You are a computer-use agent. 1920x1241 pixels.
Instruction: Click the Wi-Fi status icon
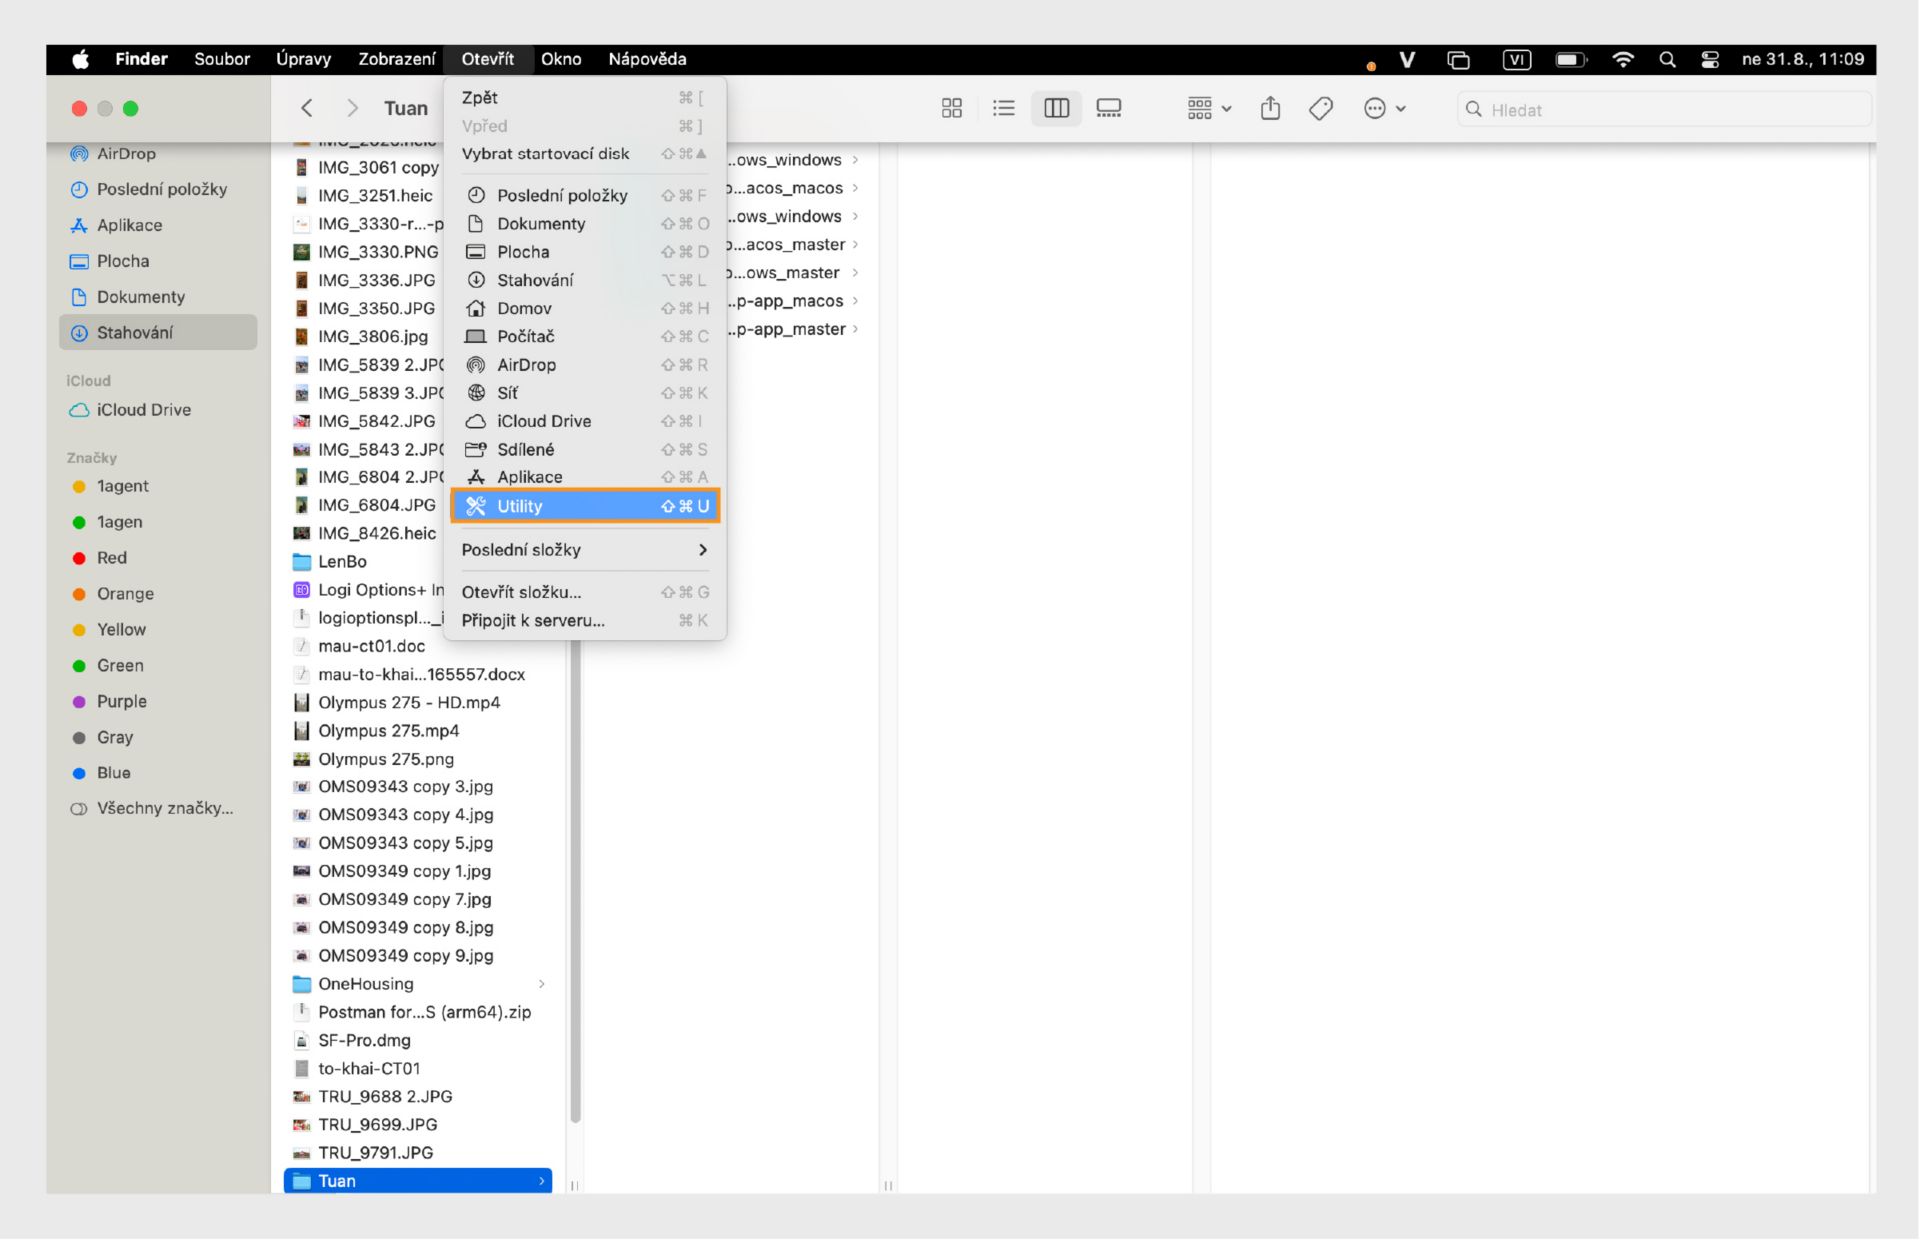1623,60
